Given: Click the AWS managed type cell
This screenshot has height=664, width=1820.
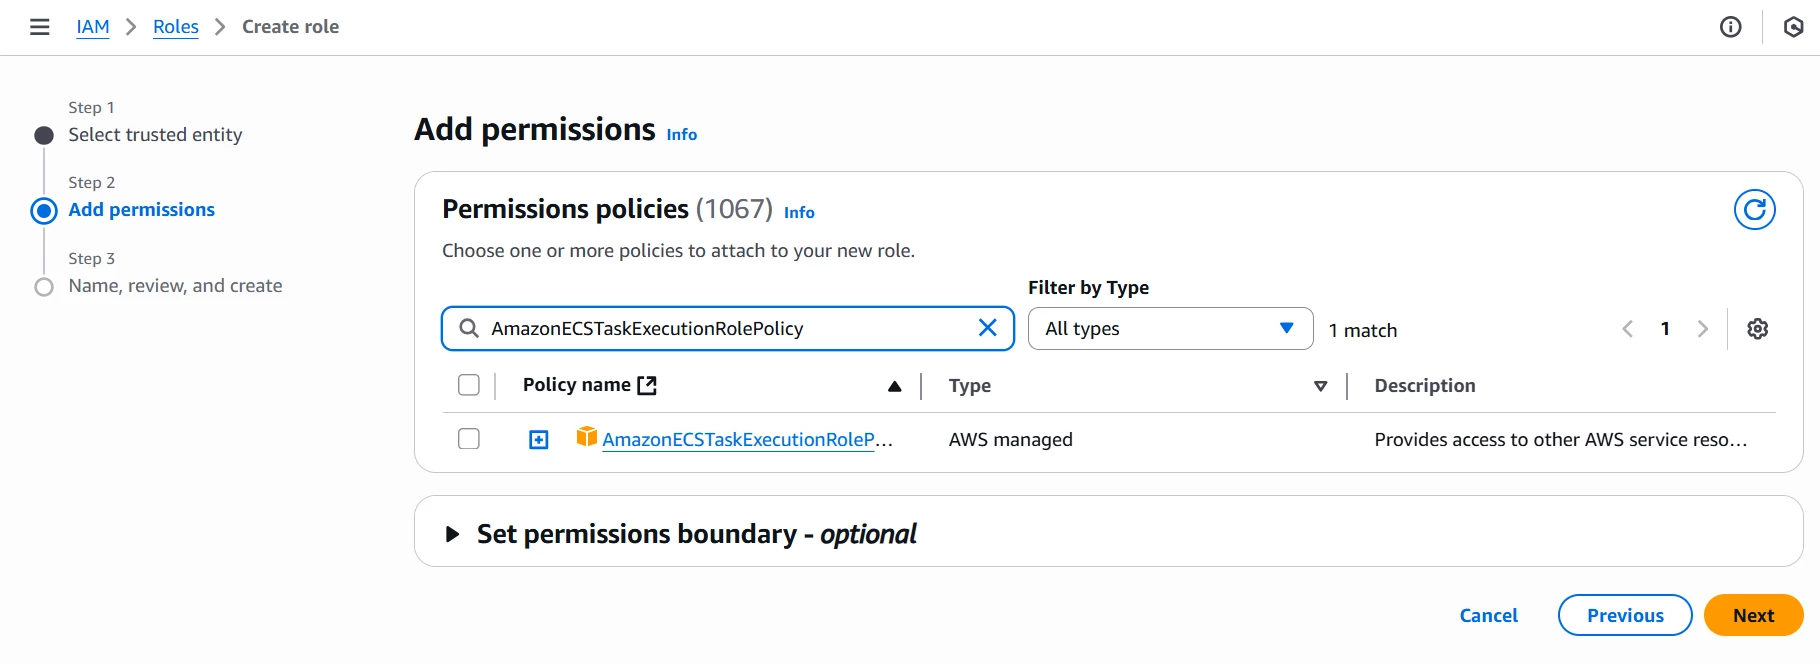Looking at the screenshot, I should 1010,440.
